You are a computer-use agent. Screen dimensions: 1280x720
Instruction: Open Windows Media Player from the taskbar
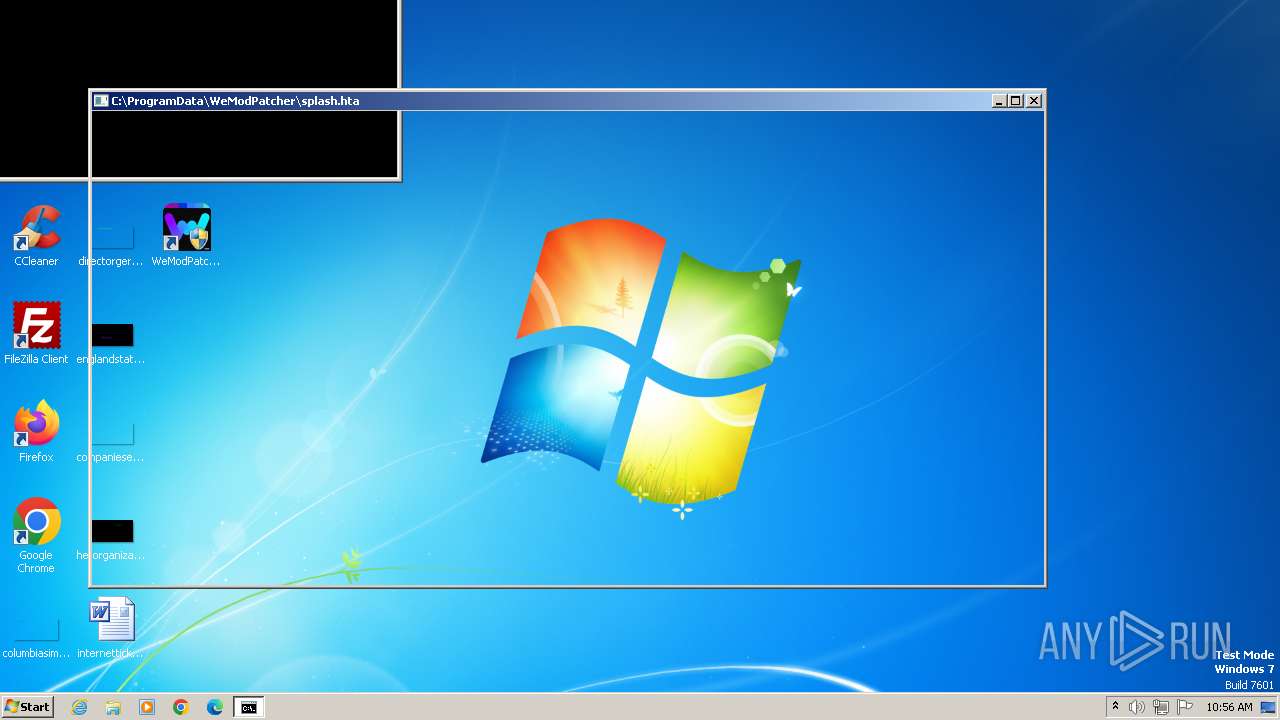pyautogui.click(x=147, y=707)
